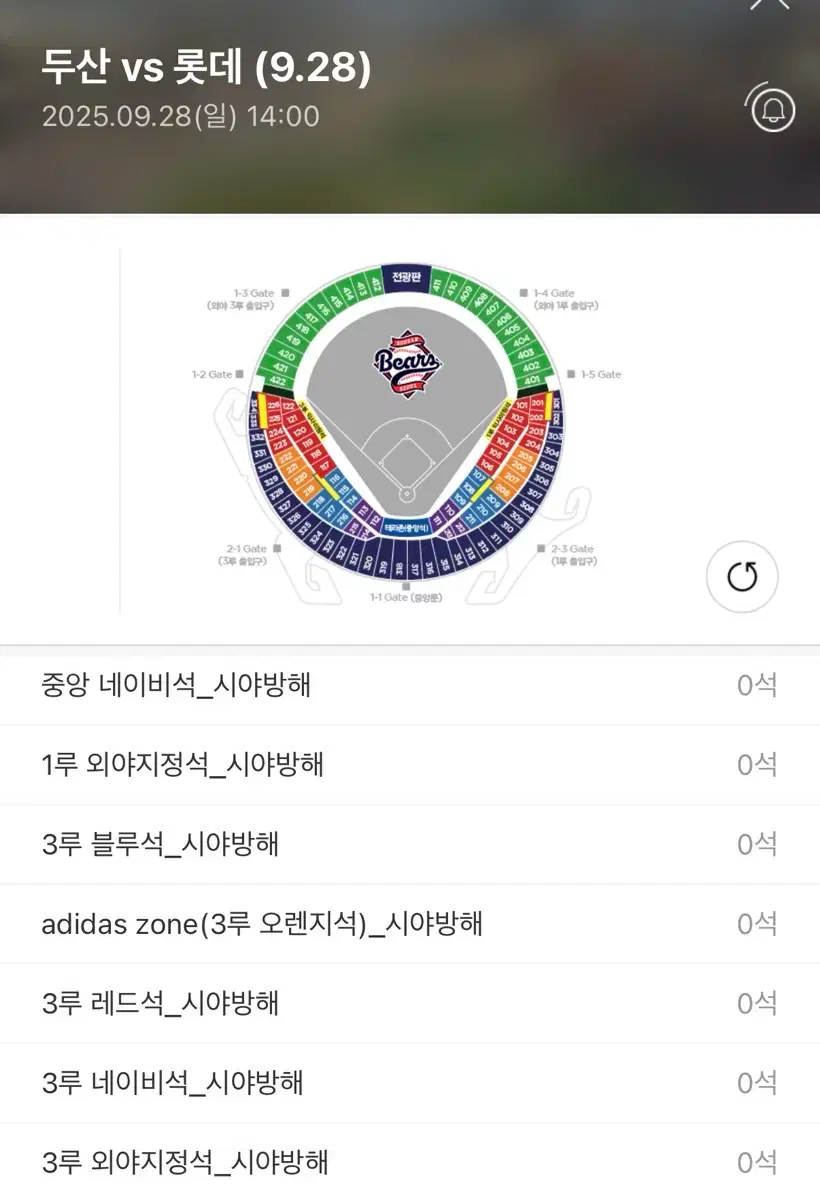
Task: Open 중앙 네이비석_시야방해 seat row
Action: coord(410,685)
